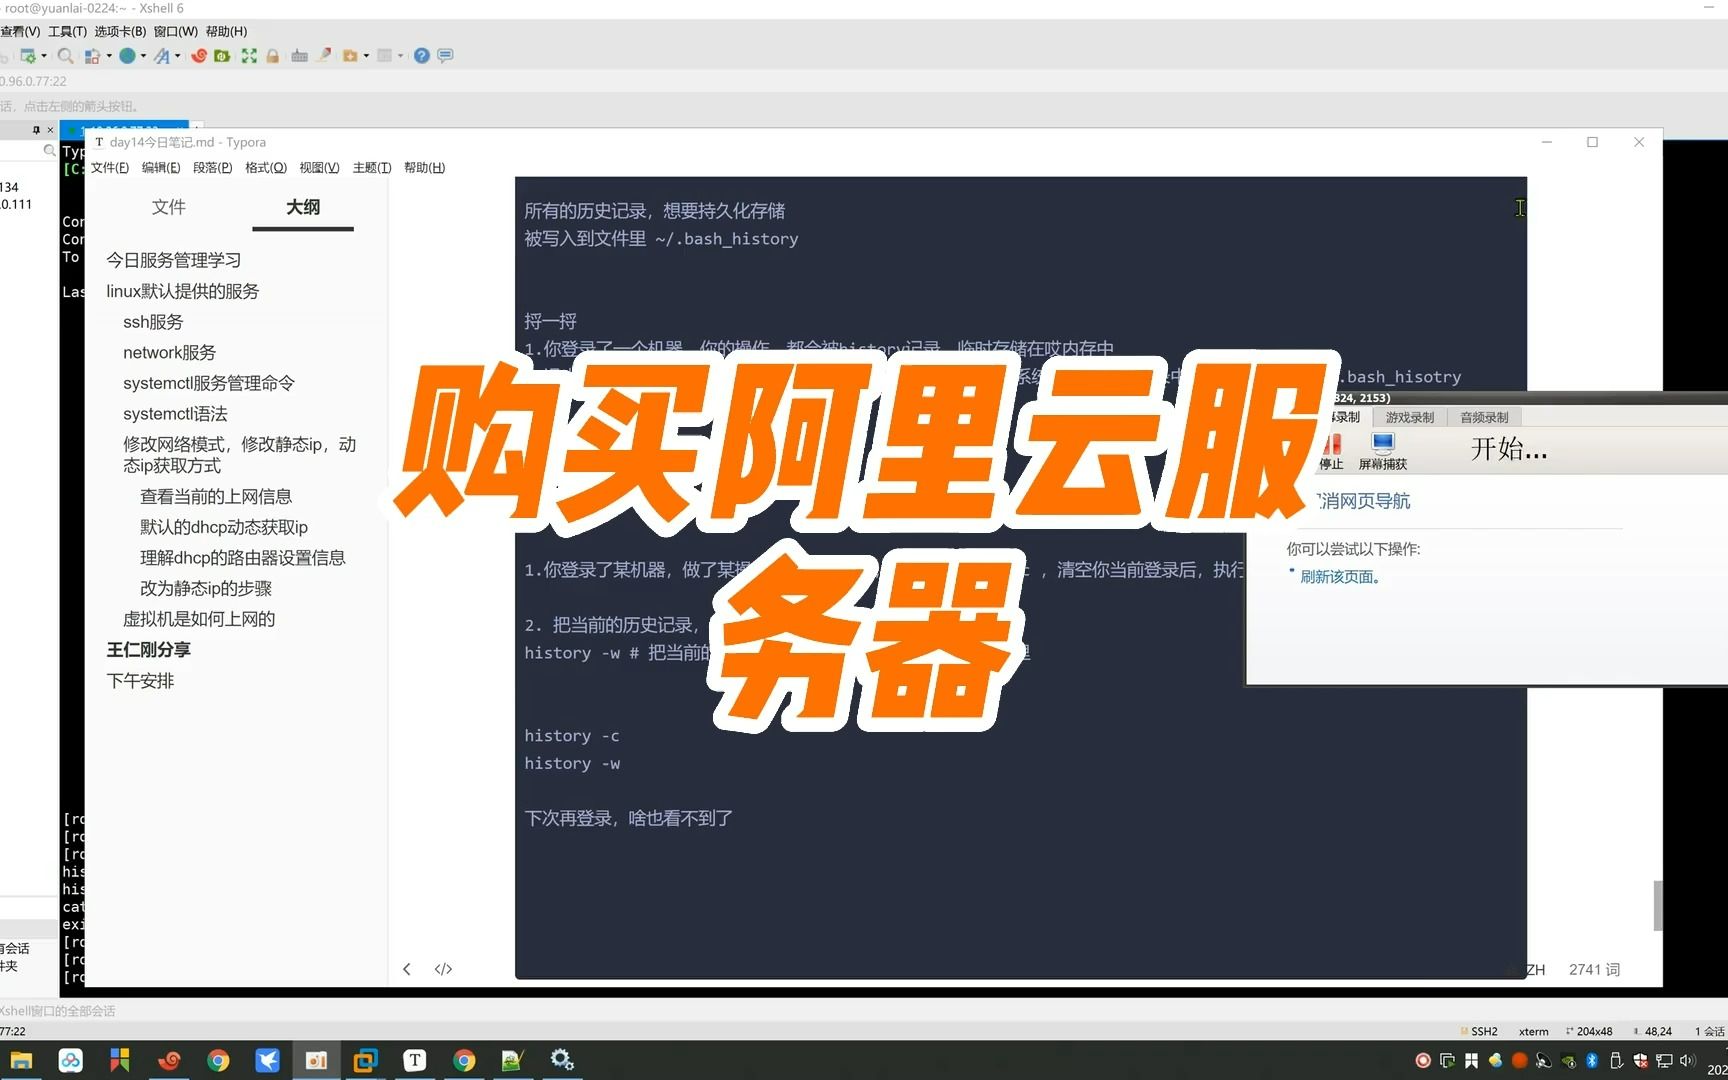
Task: Open dropdown arrow beside Xshell font icon
Action: pyautogui.click(x=178, y=56)
